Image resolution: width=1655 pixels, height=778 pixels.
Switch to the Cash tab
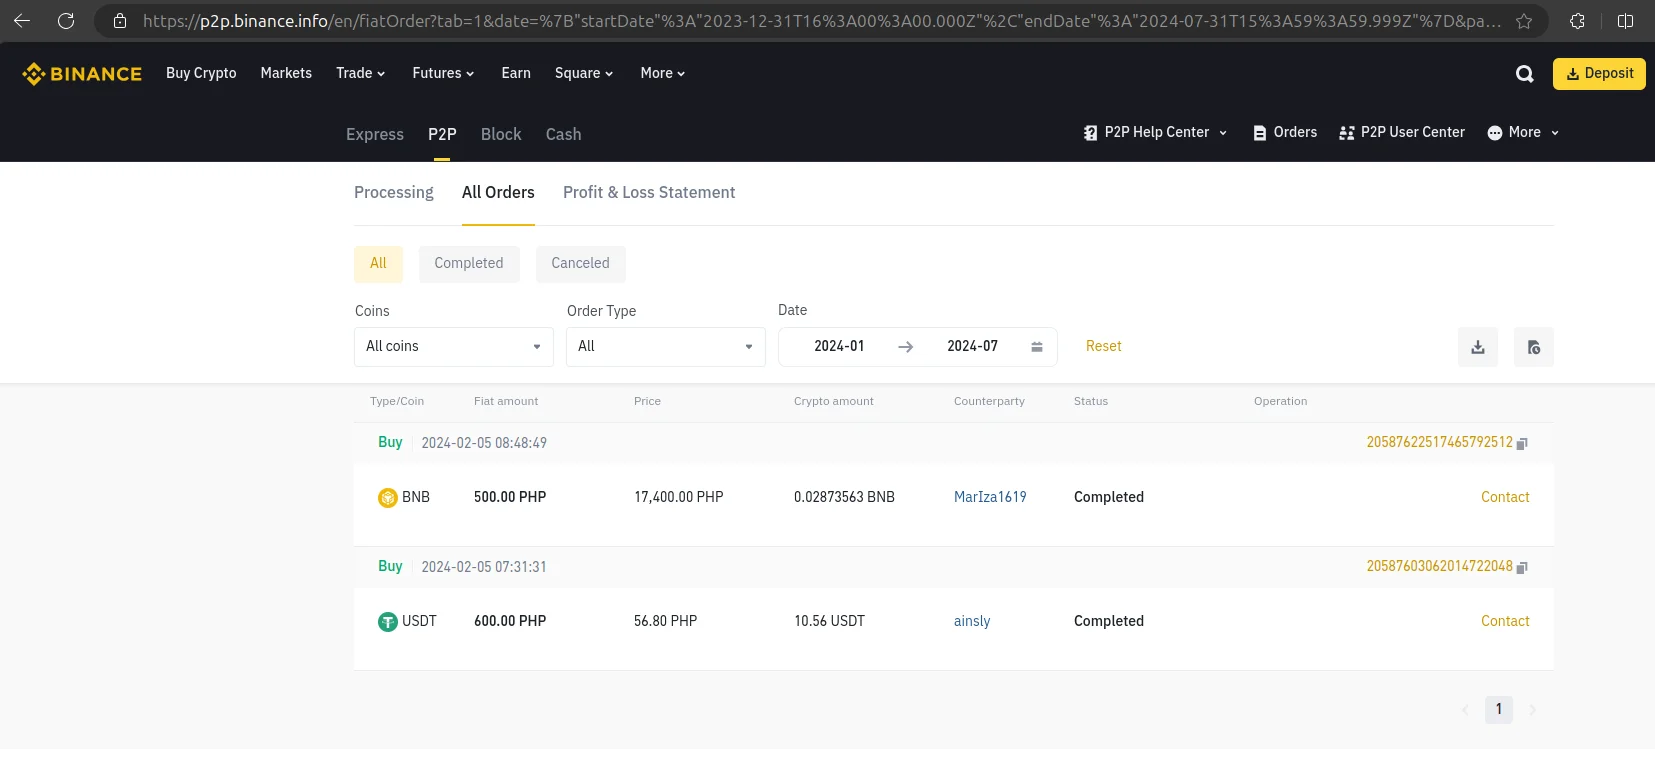point(563,134)
